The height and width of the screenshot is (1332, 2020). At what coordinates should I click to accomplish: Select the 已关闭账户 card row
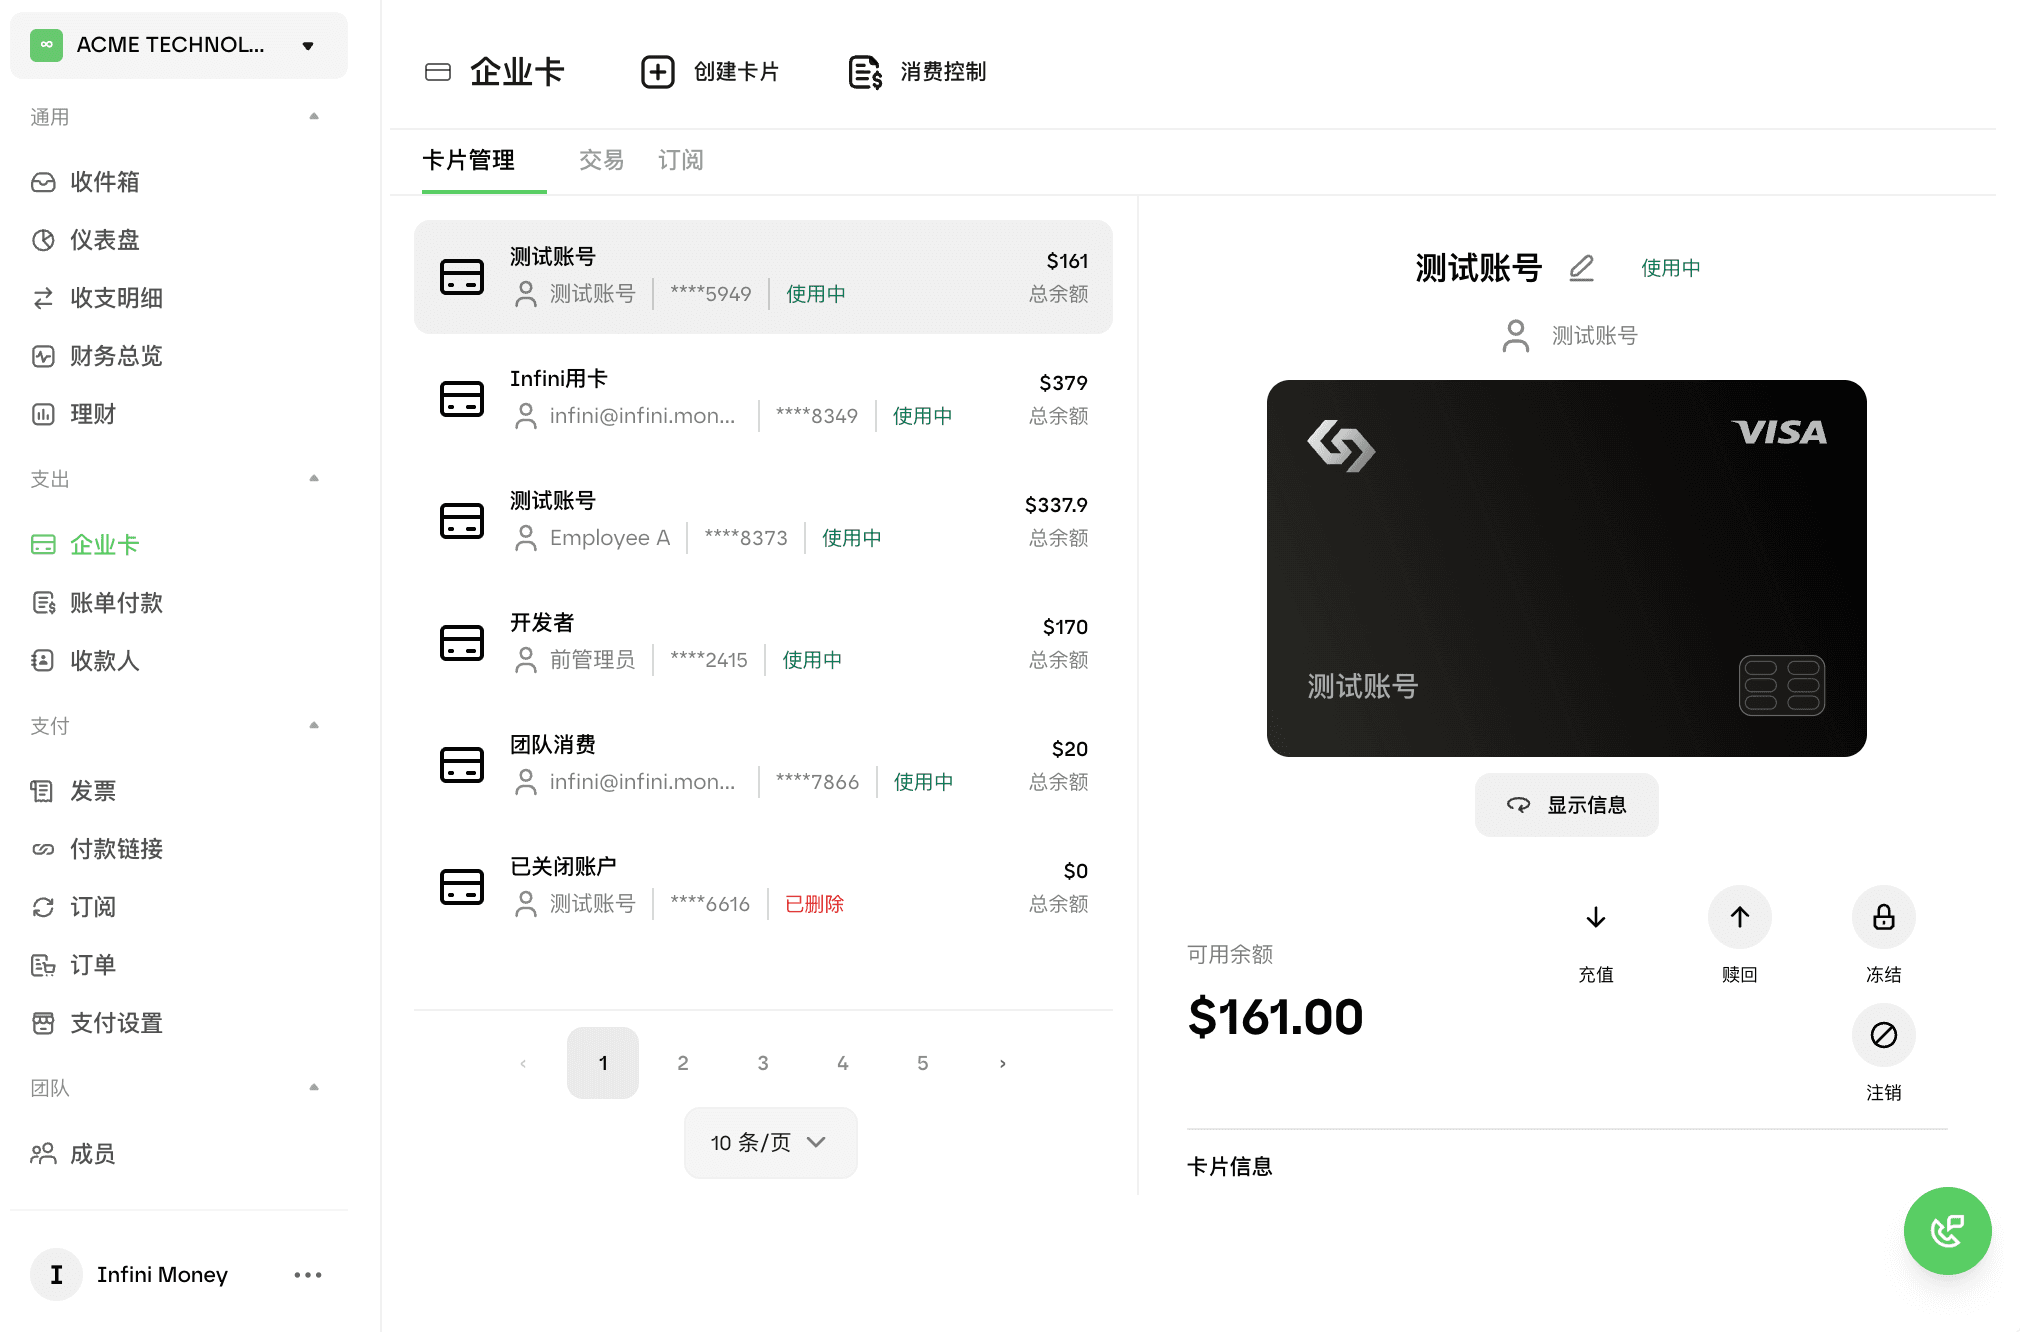(x=763, y=887)
